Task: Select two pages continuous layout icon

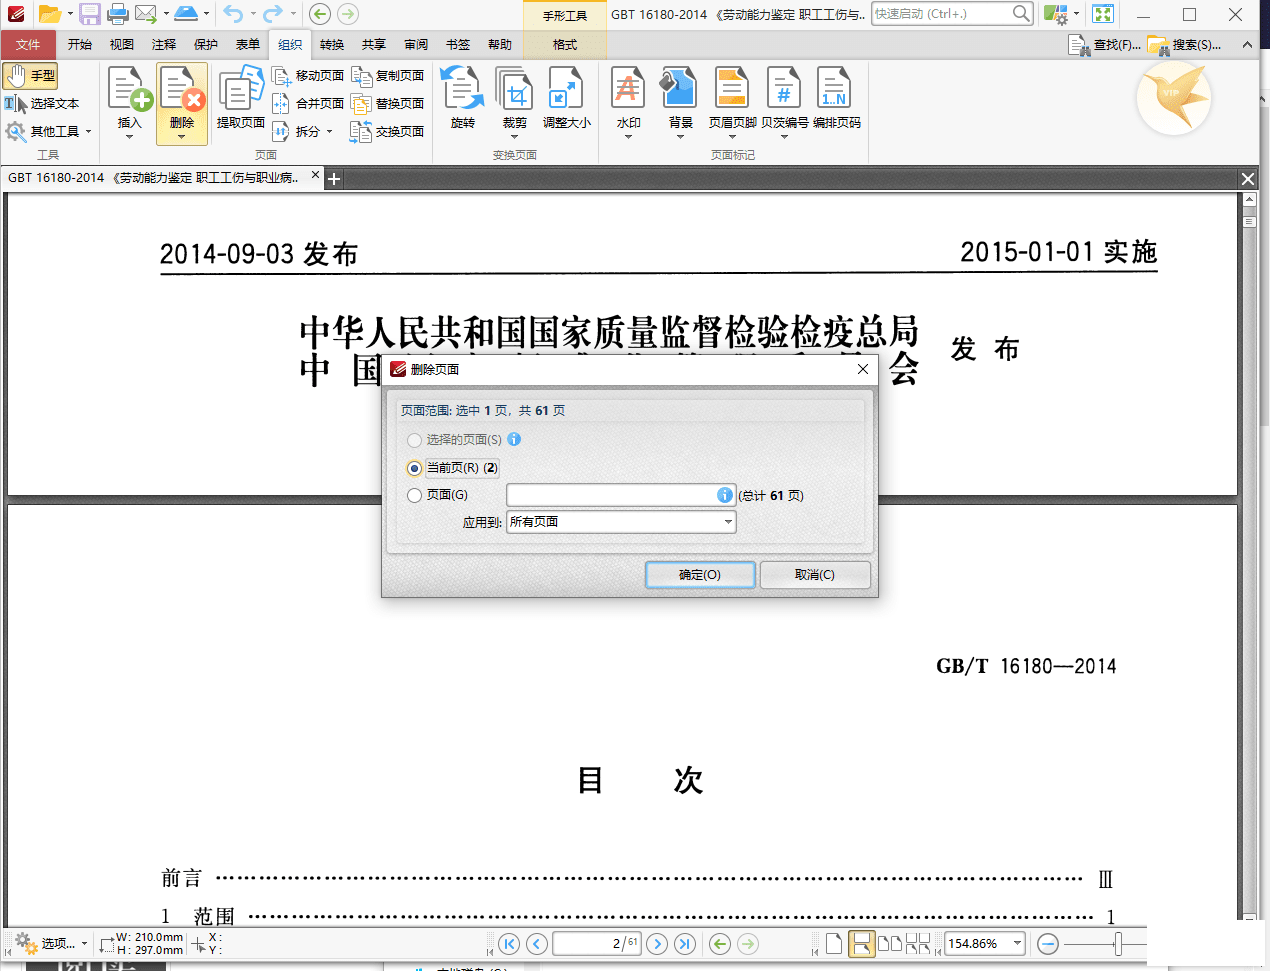Action: 918,943
